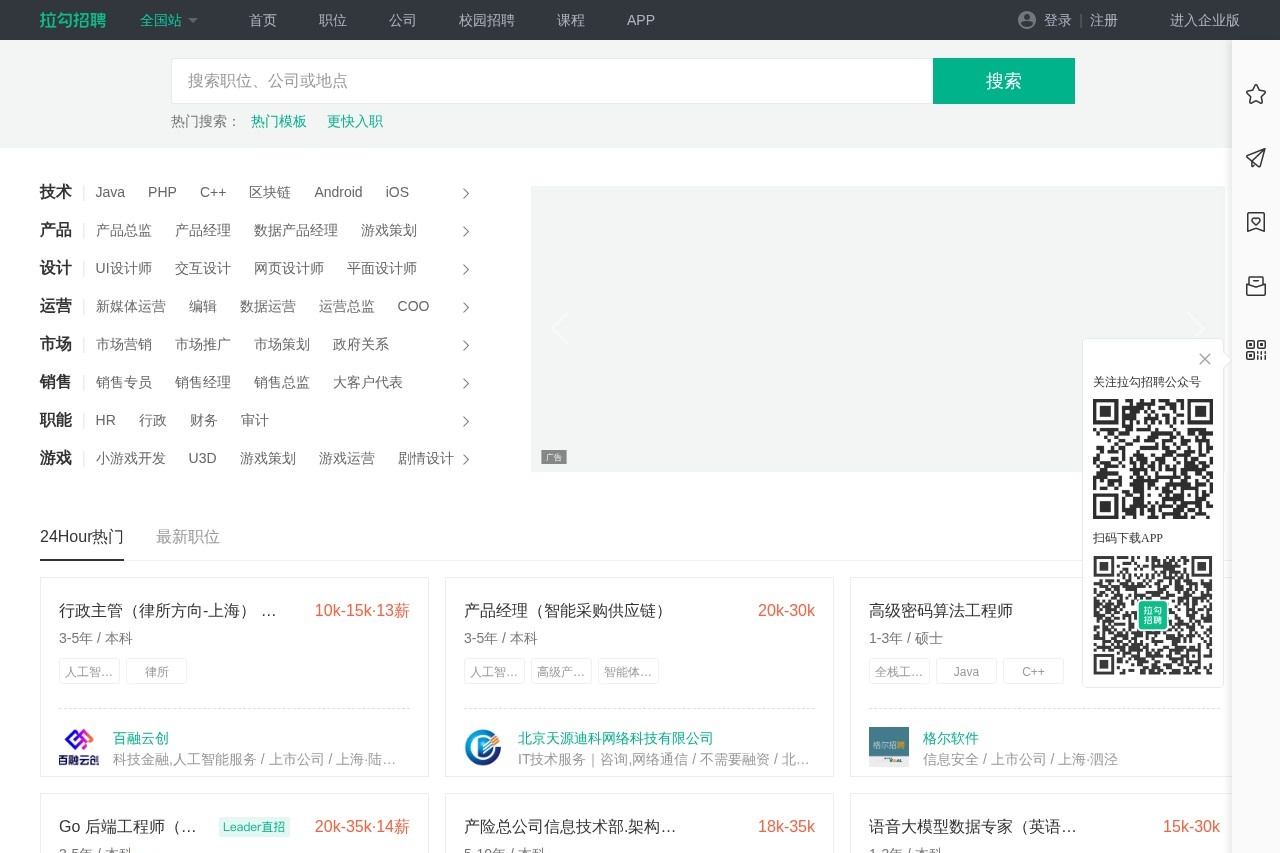The height and width of the screenshot is (853, 1280).
Task: Expand the 技术 category arrow
Action: 466,193
